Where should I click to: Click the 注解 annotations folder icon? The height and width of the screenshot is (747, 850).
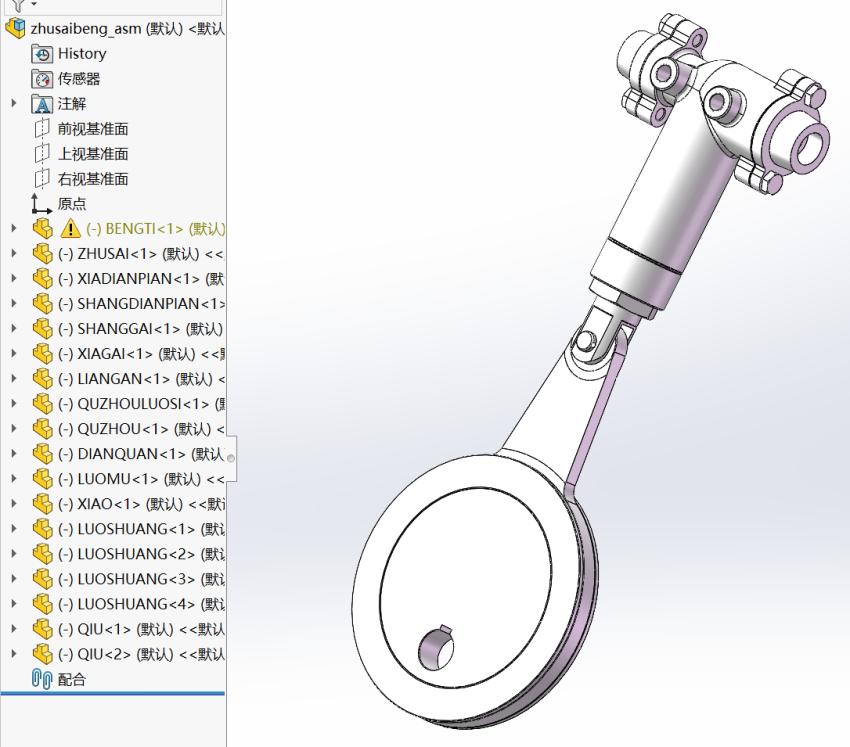point(42,104)
